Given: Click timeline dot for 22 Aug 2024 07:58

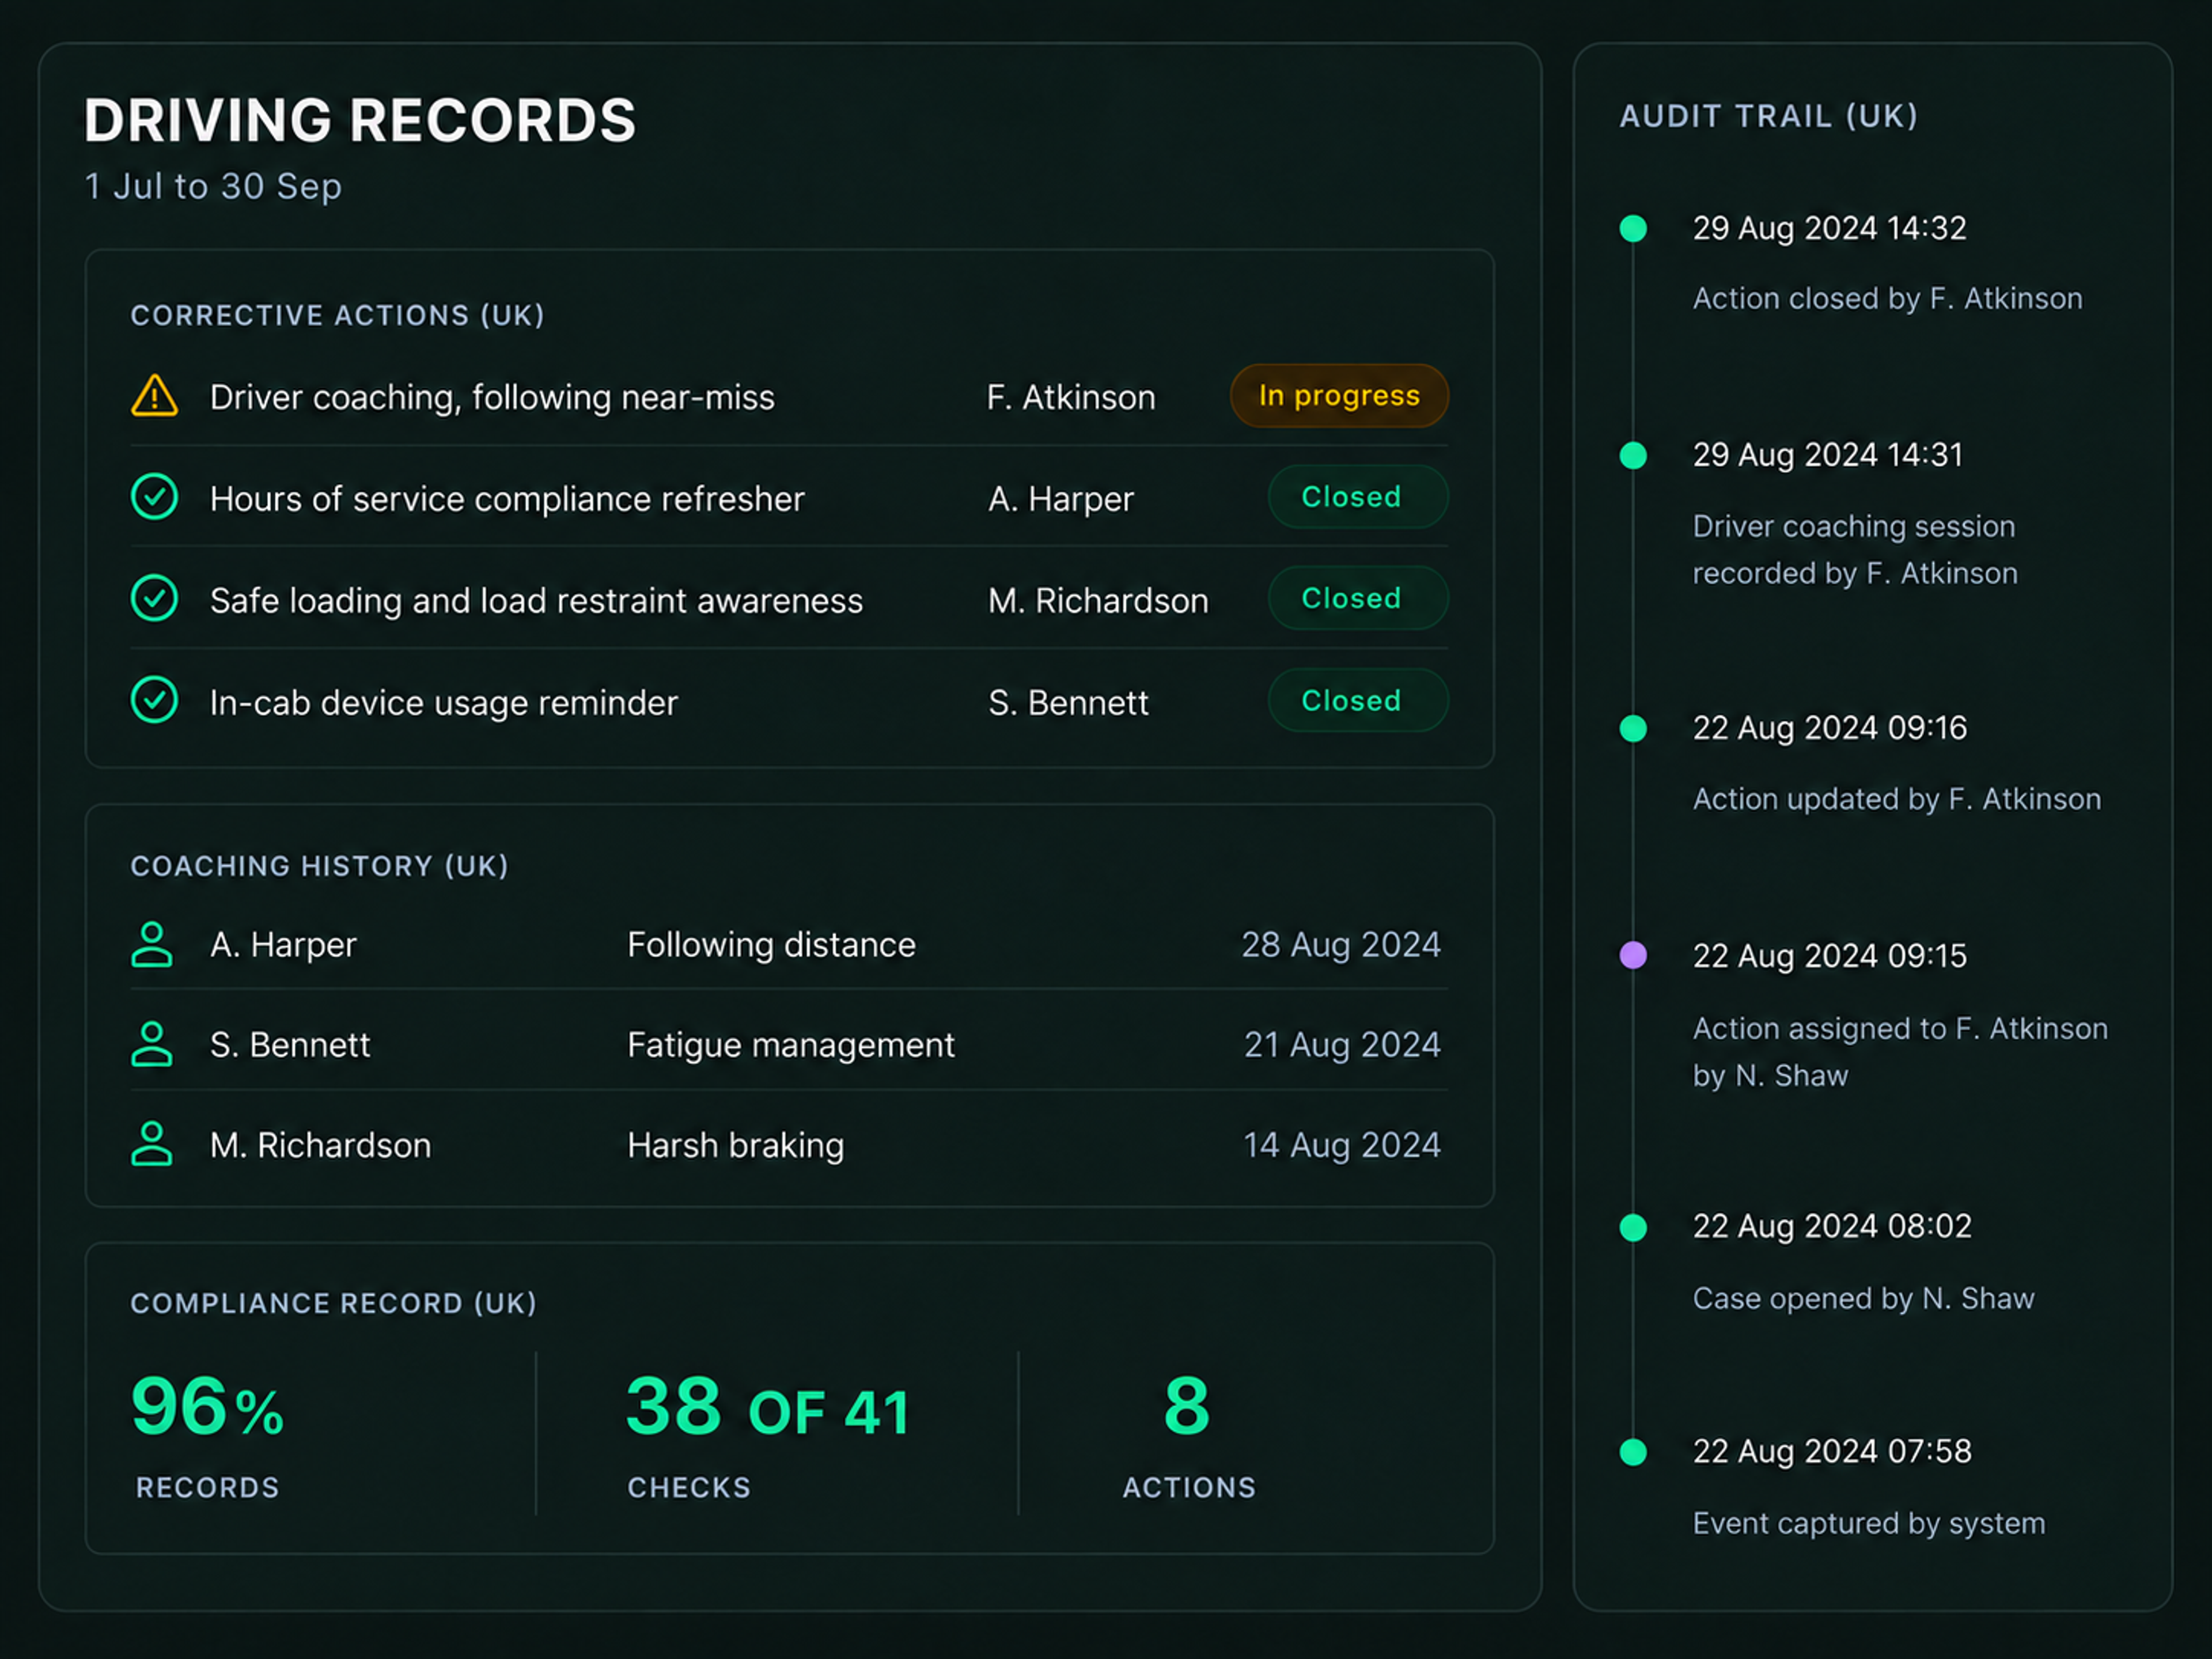Looking at the screenshot, I should pyautogui.click(x=1633, y=1453).
